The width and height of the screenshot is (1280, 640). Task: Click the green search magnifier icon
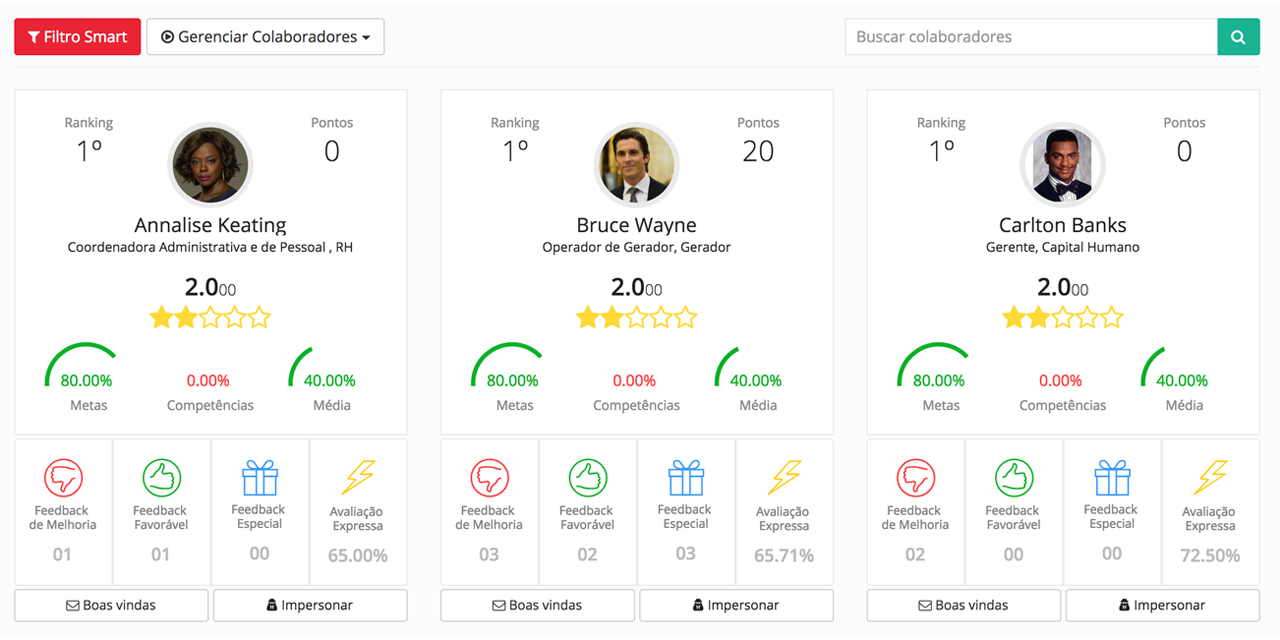[x=1238, y=36]
